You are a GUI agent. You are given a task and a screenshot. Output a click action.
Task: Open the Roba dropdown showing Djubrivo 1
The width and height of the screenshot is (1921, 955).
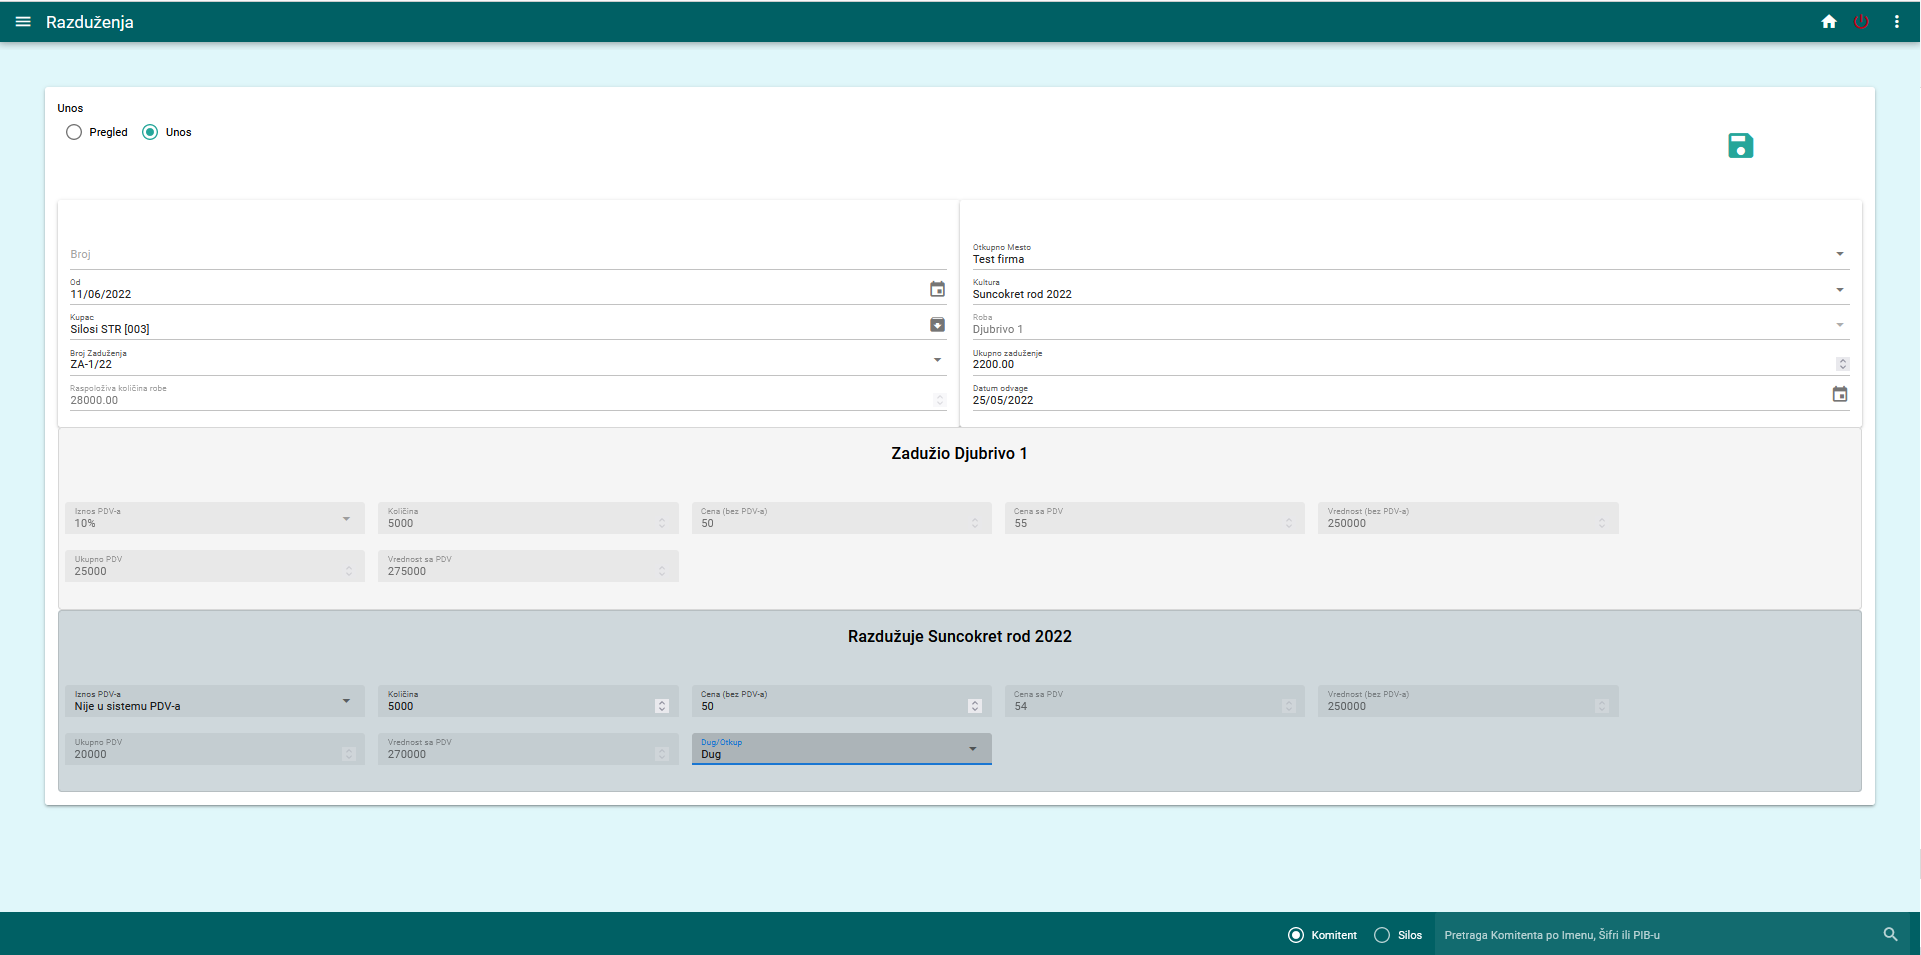pyautogui.click(x=1839, y=323)
